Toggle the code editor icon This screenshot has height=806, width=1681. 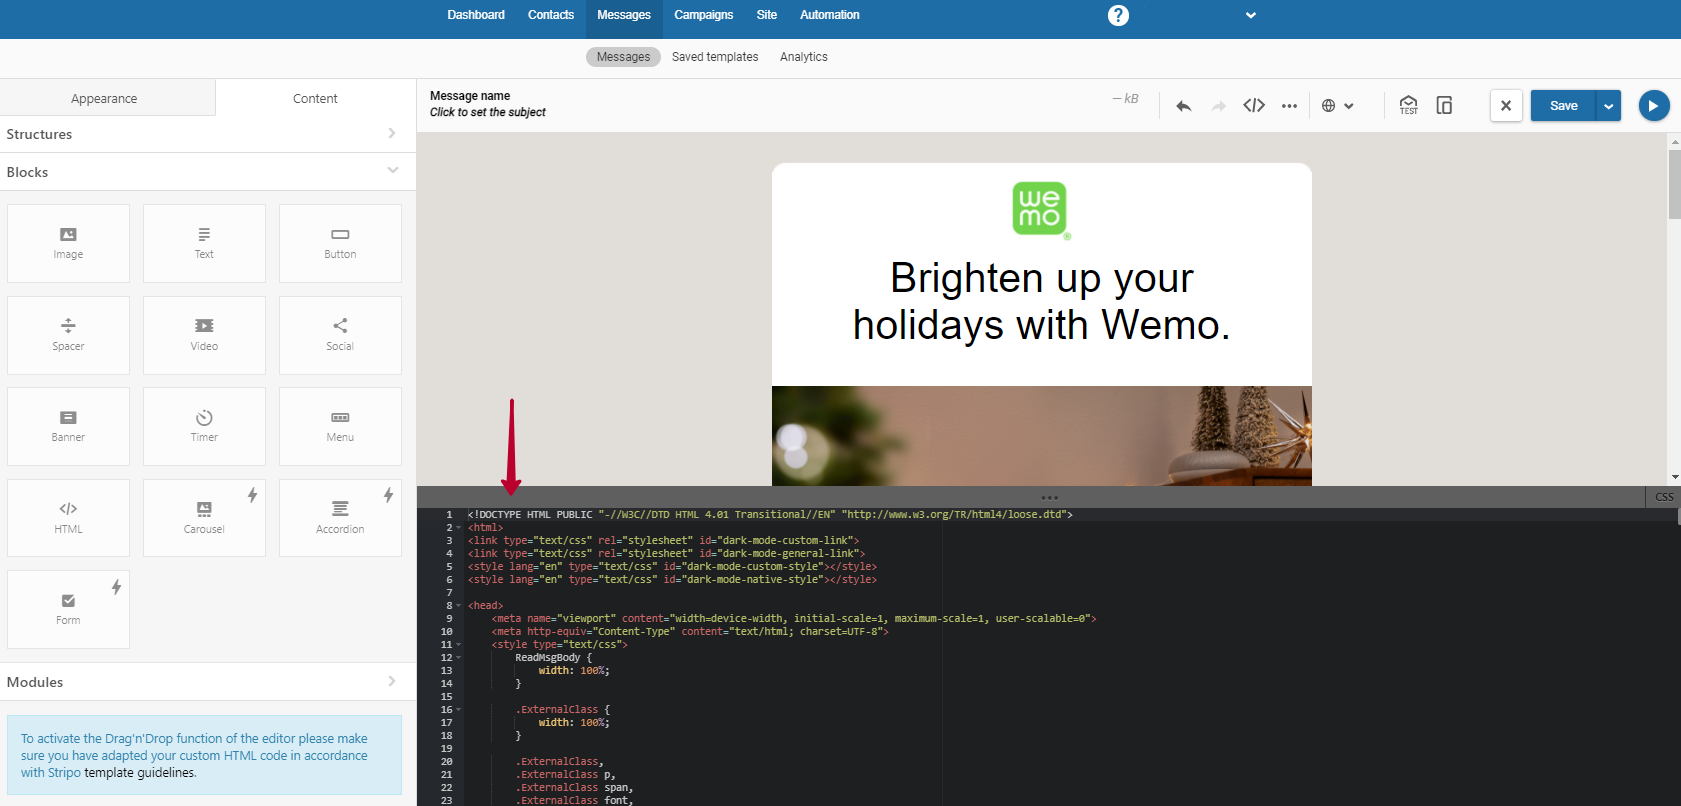pos(1254,105)
